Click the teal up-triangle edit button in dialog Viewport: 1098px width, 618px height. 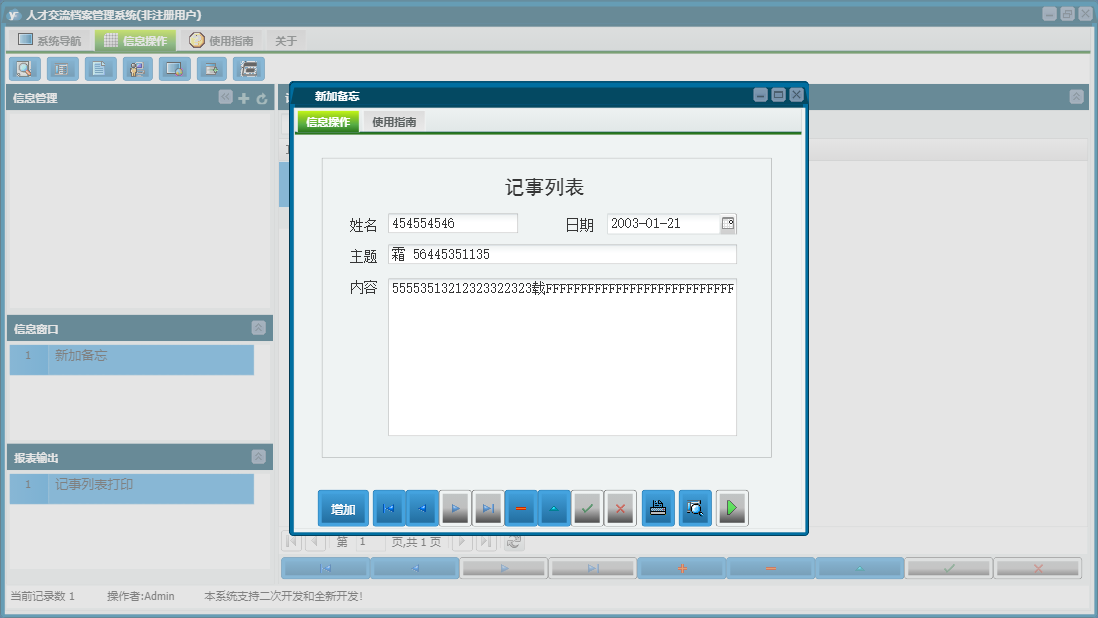pyautogui.click(x=554, y=509)
